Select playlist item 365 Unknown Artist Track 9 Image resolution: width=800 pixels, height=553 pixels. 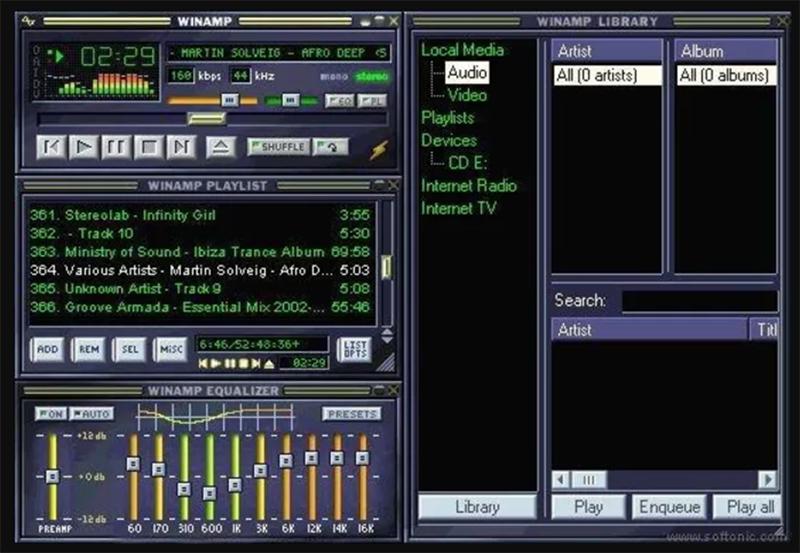tap(199, 288)
